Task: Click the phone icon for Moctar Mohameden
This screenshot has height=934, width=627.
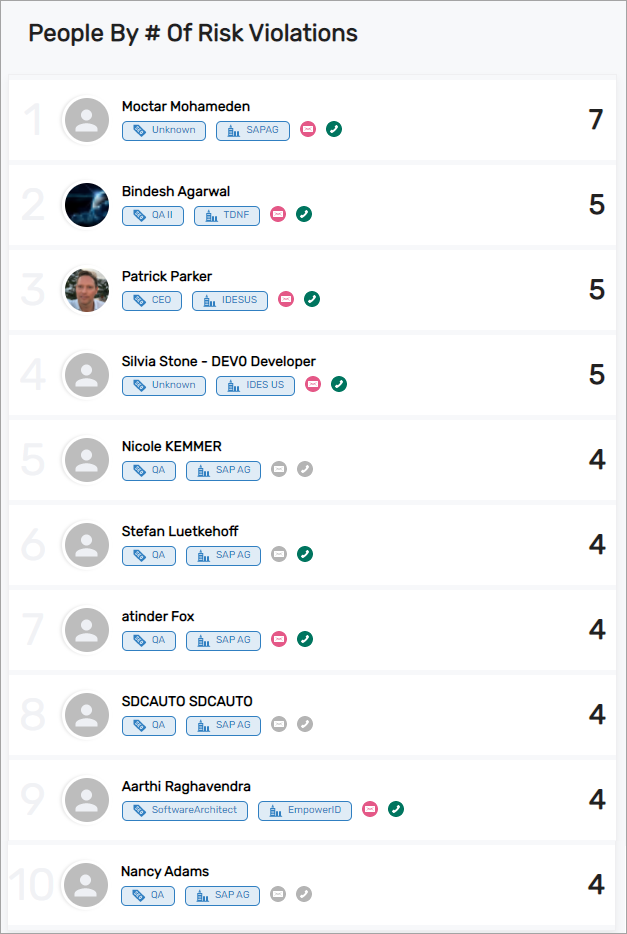Action: tap(334, 129)
